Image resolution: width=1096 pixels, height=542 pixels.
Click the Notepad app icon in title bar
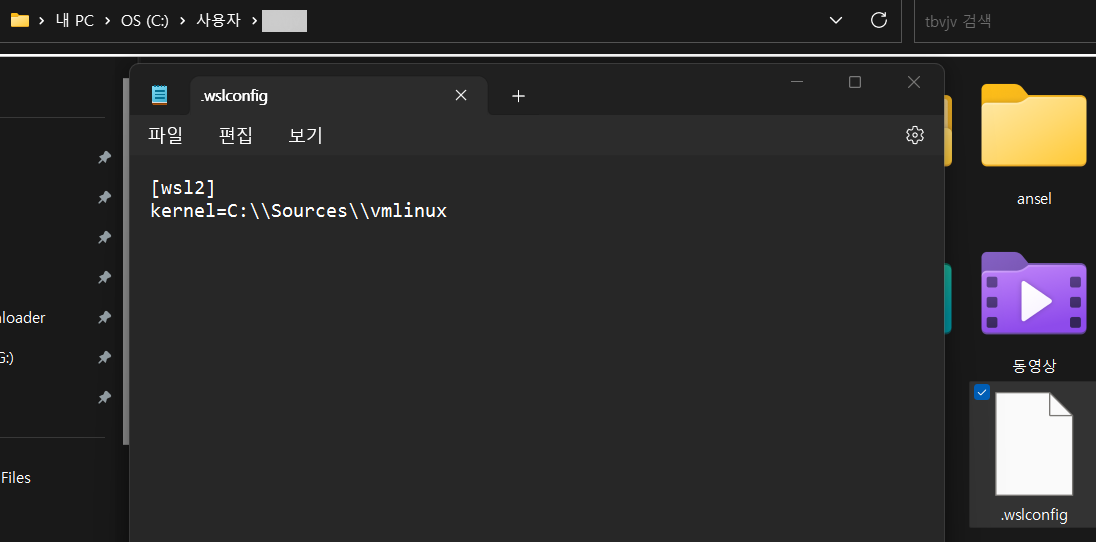coord(159,95)
